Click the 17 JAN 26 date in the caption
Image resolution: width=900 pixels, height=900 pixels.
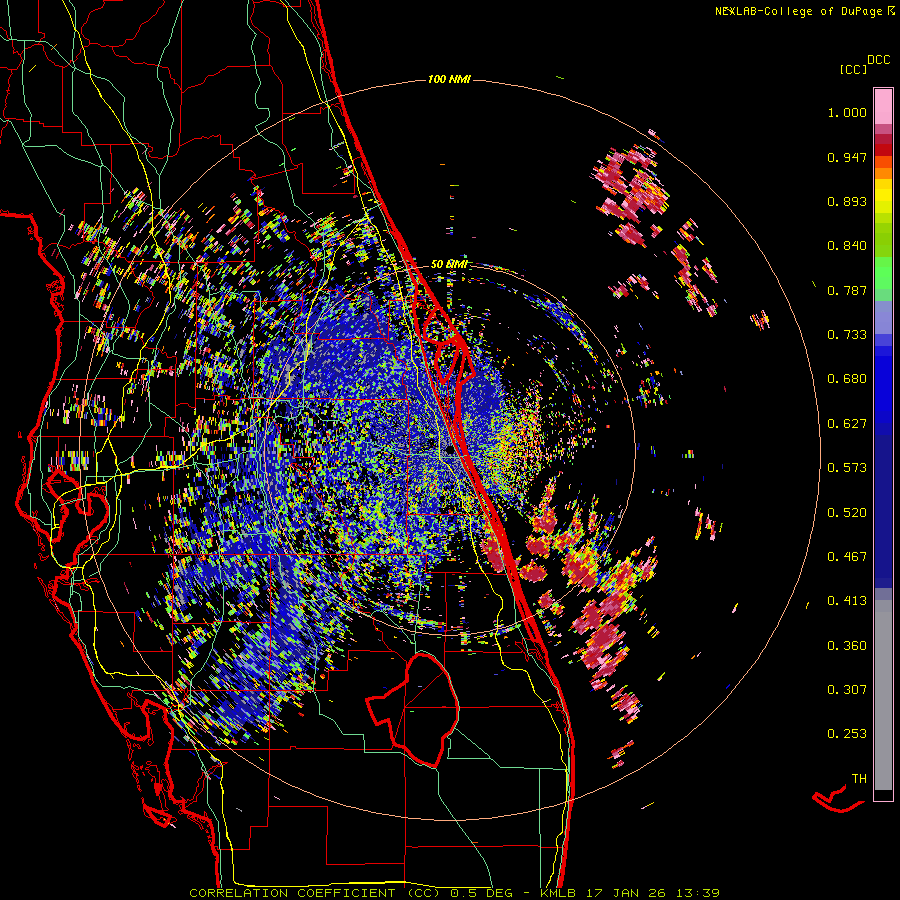pyautogui.click(x=627, y=893)
